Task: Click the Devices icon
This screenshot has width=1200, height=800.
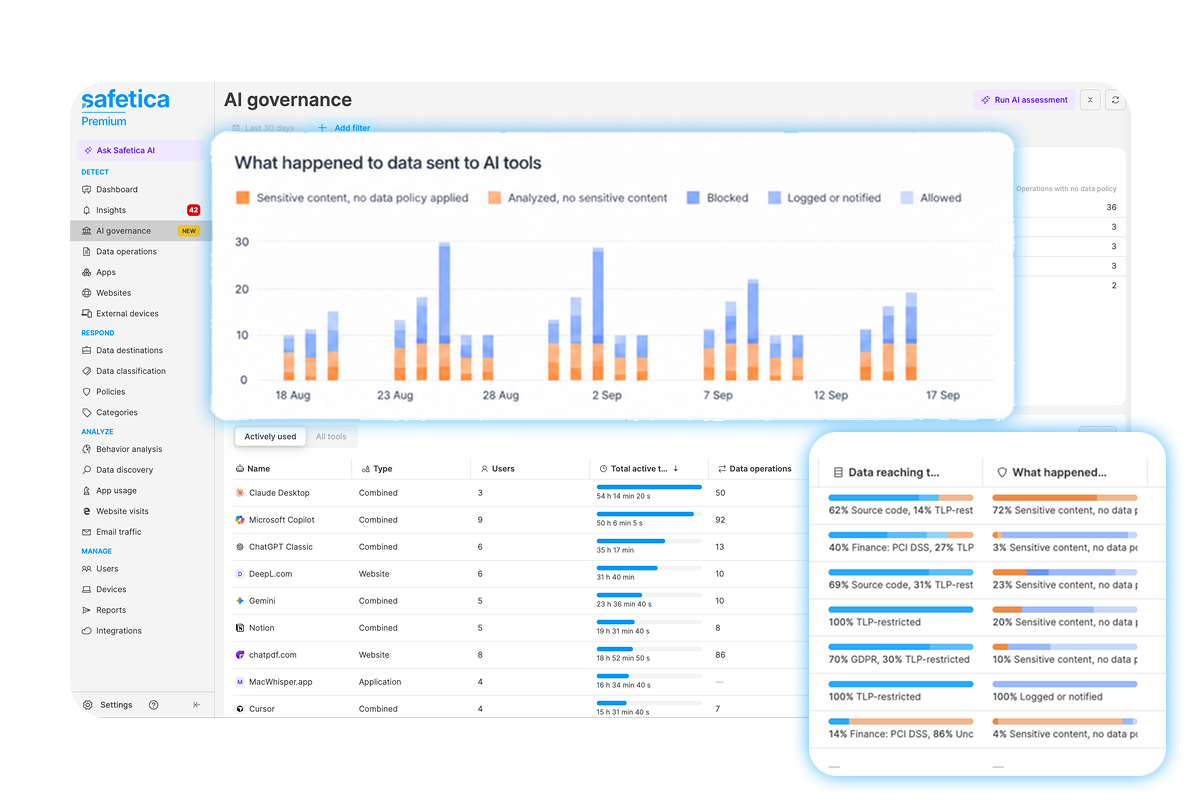Action: tap(86, 589)
